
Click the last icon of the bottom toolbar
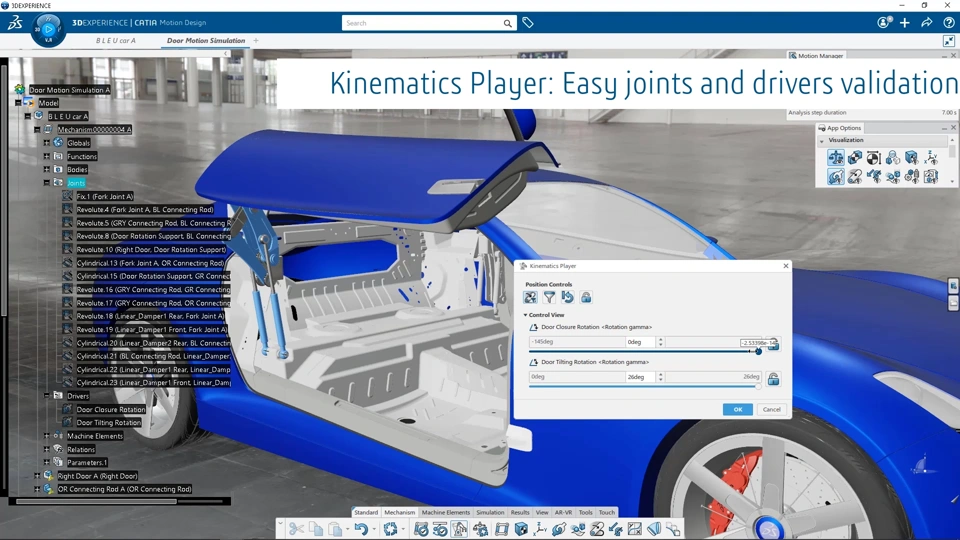pyautogui.click(x=673, y=529)
